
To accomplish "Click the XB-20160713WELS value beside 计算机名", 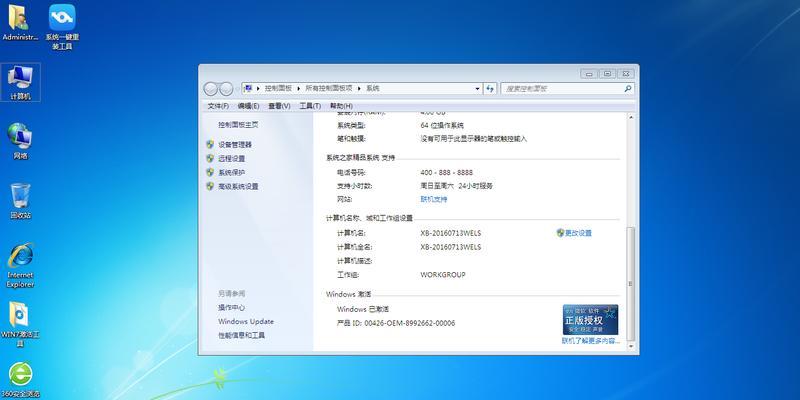I will [x=451, y=233].
